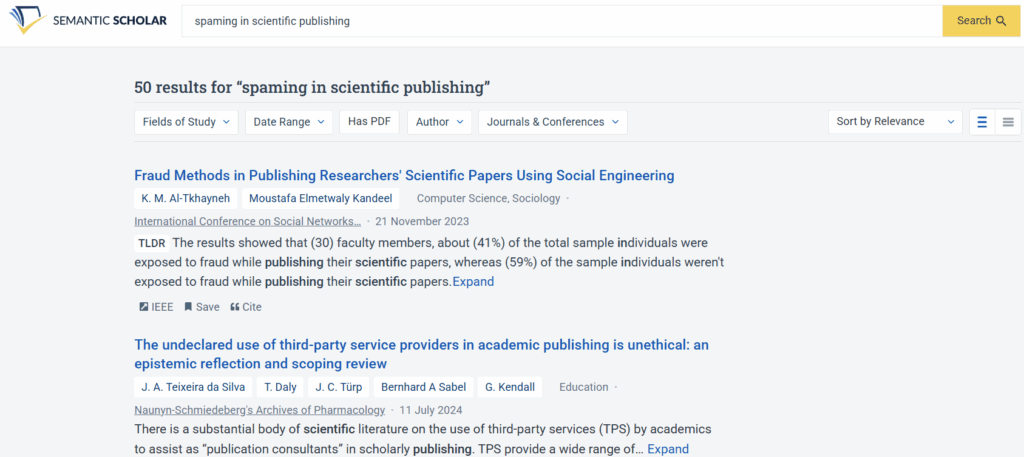Cite the Fraud Methods paper
The width and height of the screenshot is (1024, 457).
(245, 307)
